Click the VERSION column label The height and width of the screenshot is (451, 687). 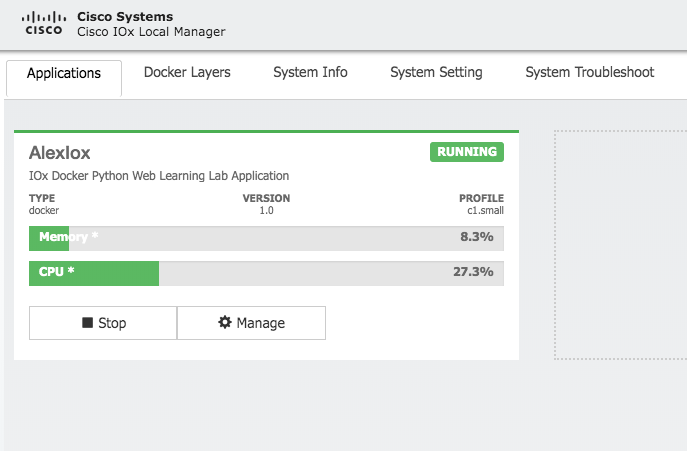click(x=266, y=198)
